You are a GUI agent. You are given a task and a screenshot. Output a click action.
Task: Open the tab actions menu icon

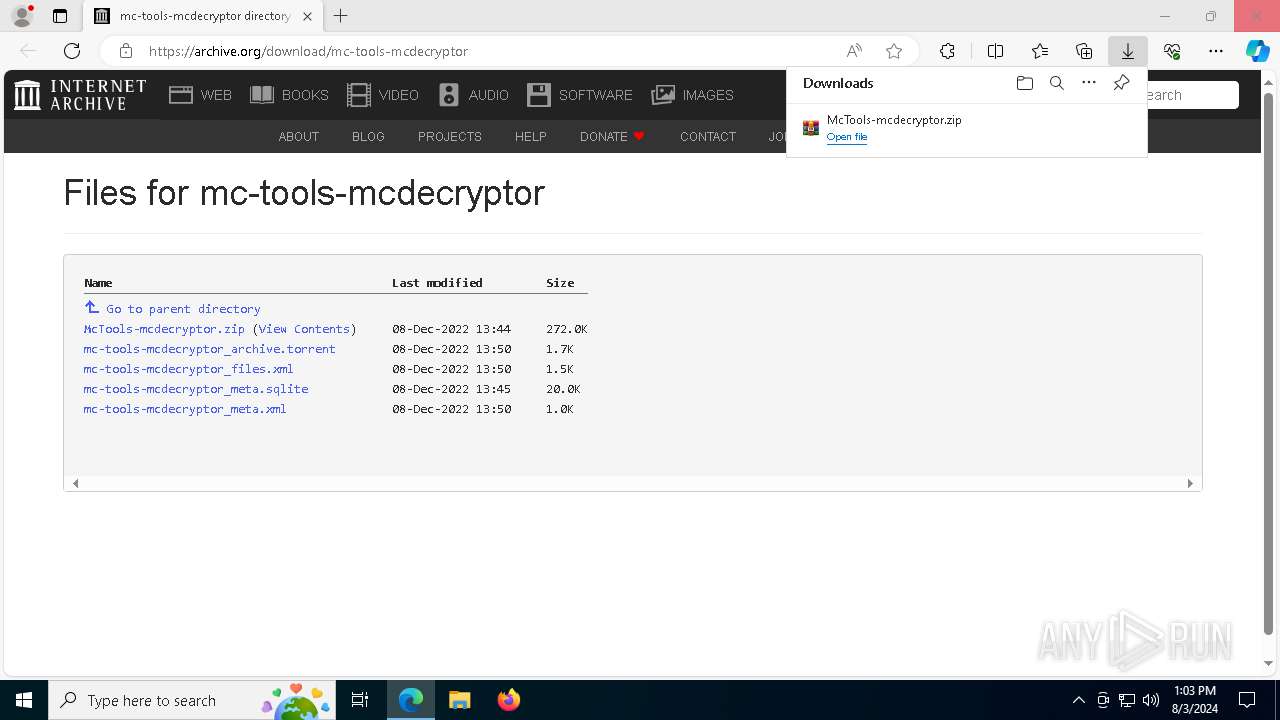(60, 16)
